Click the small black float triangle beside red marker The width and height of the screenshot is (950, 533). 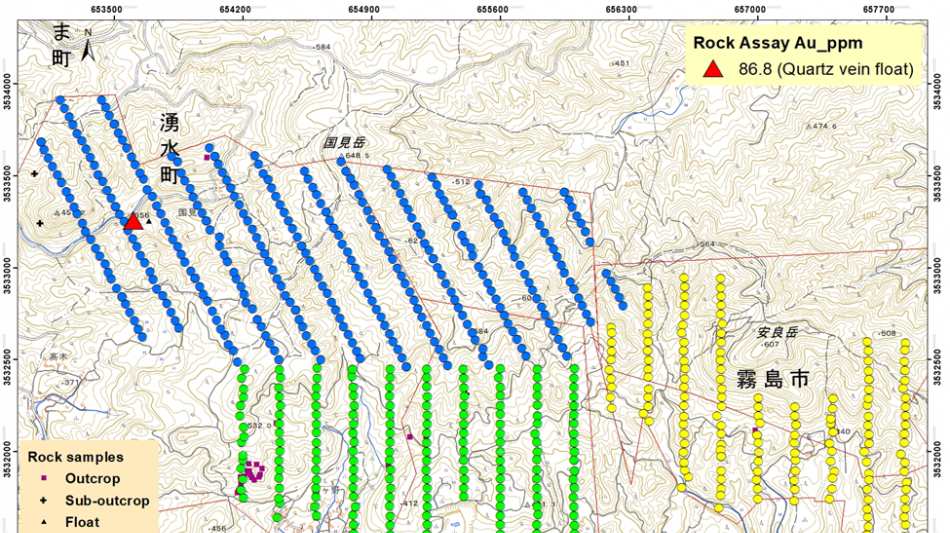[148, 223]
